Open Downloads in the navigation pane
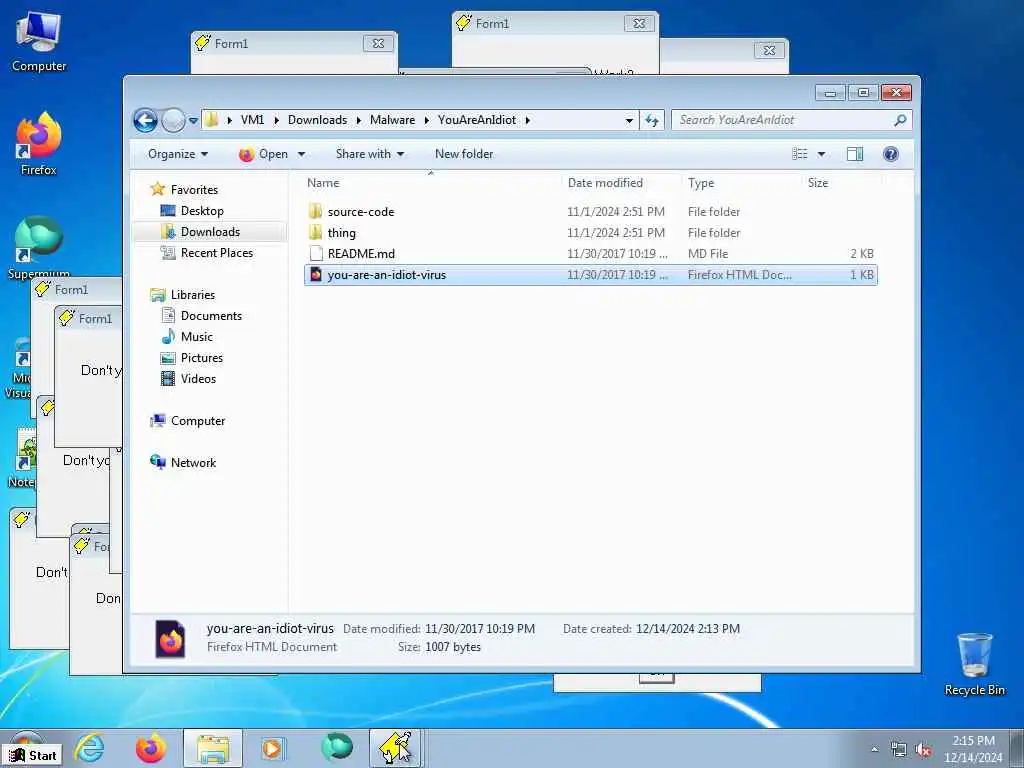 pos(210,232)
